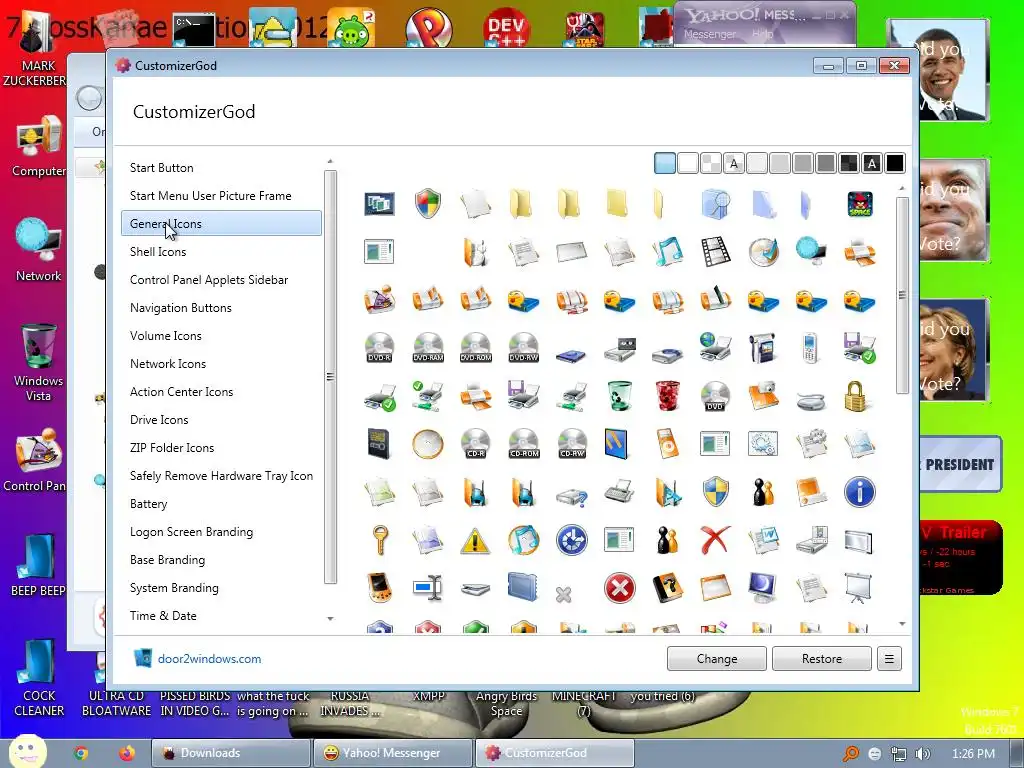Open Drive Icons category
The image size is (1024, 768).
(159, 420)
